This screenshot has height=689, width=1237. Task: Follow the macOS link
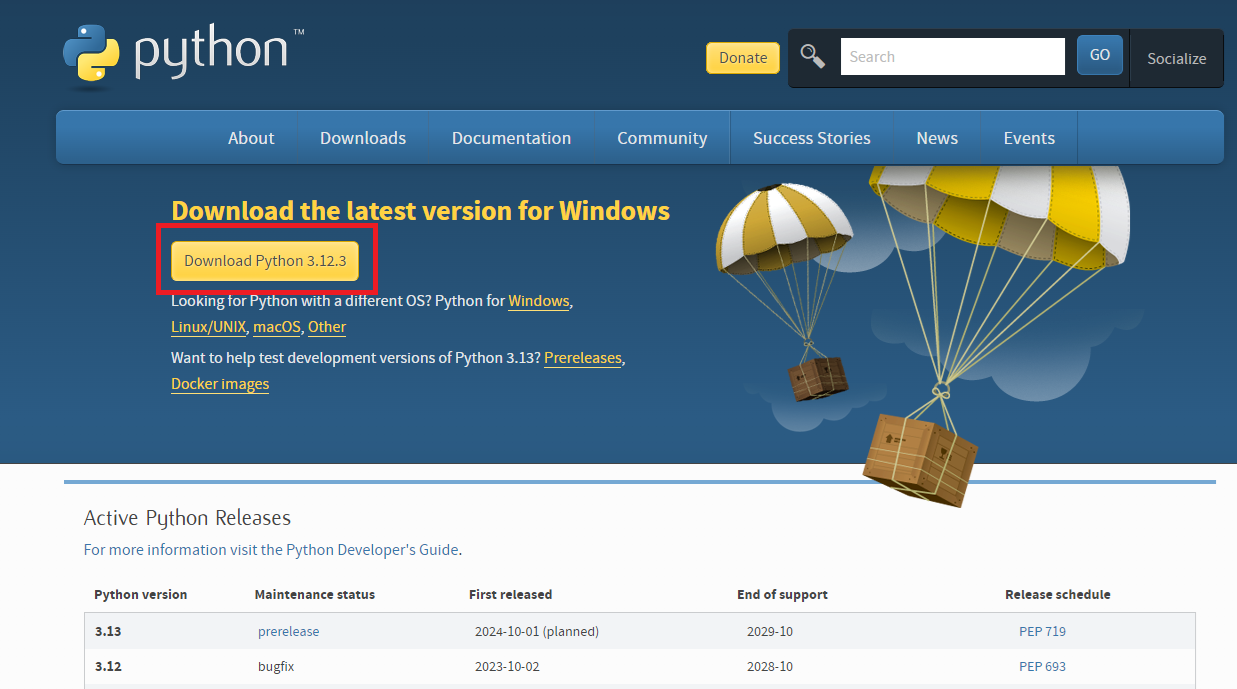click(x=277, y=327)
